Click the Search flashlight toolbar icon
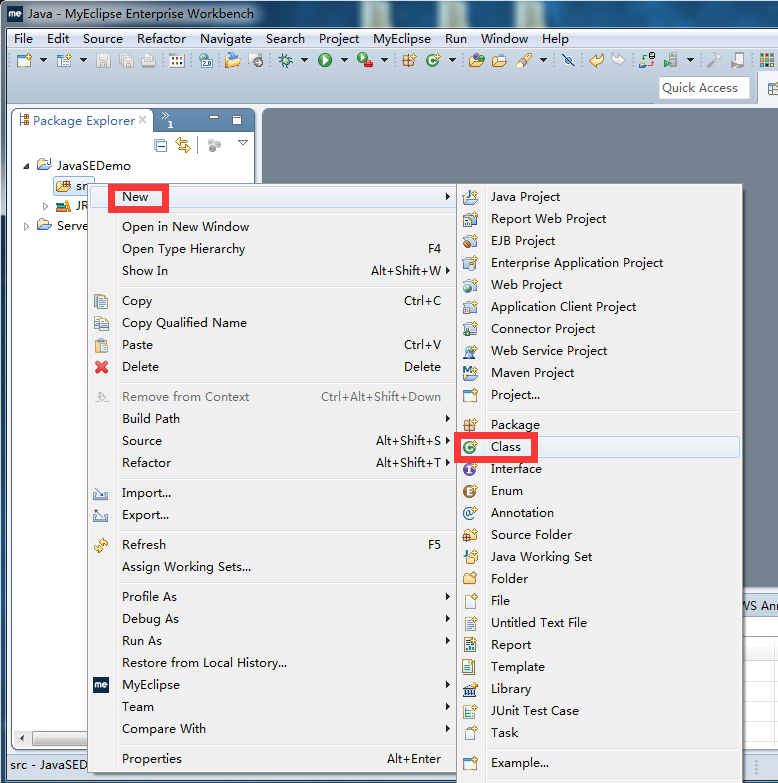Viewport: 778px width, 783px height. click(524, 60)
